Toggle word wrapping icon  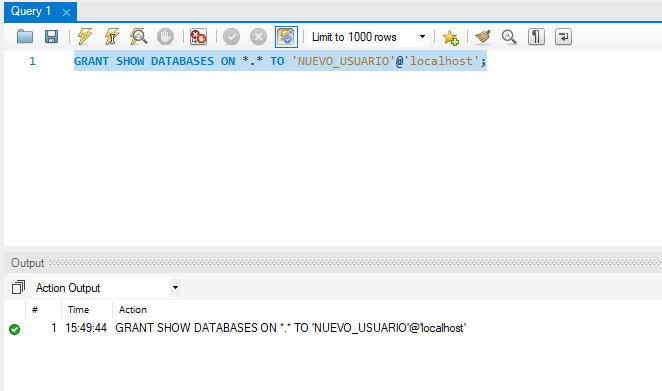coord(563,37)
